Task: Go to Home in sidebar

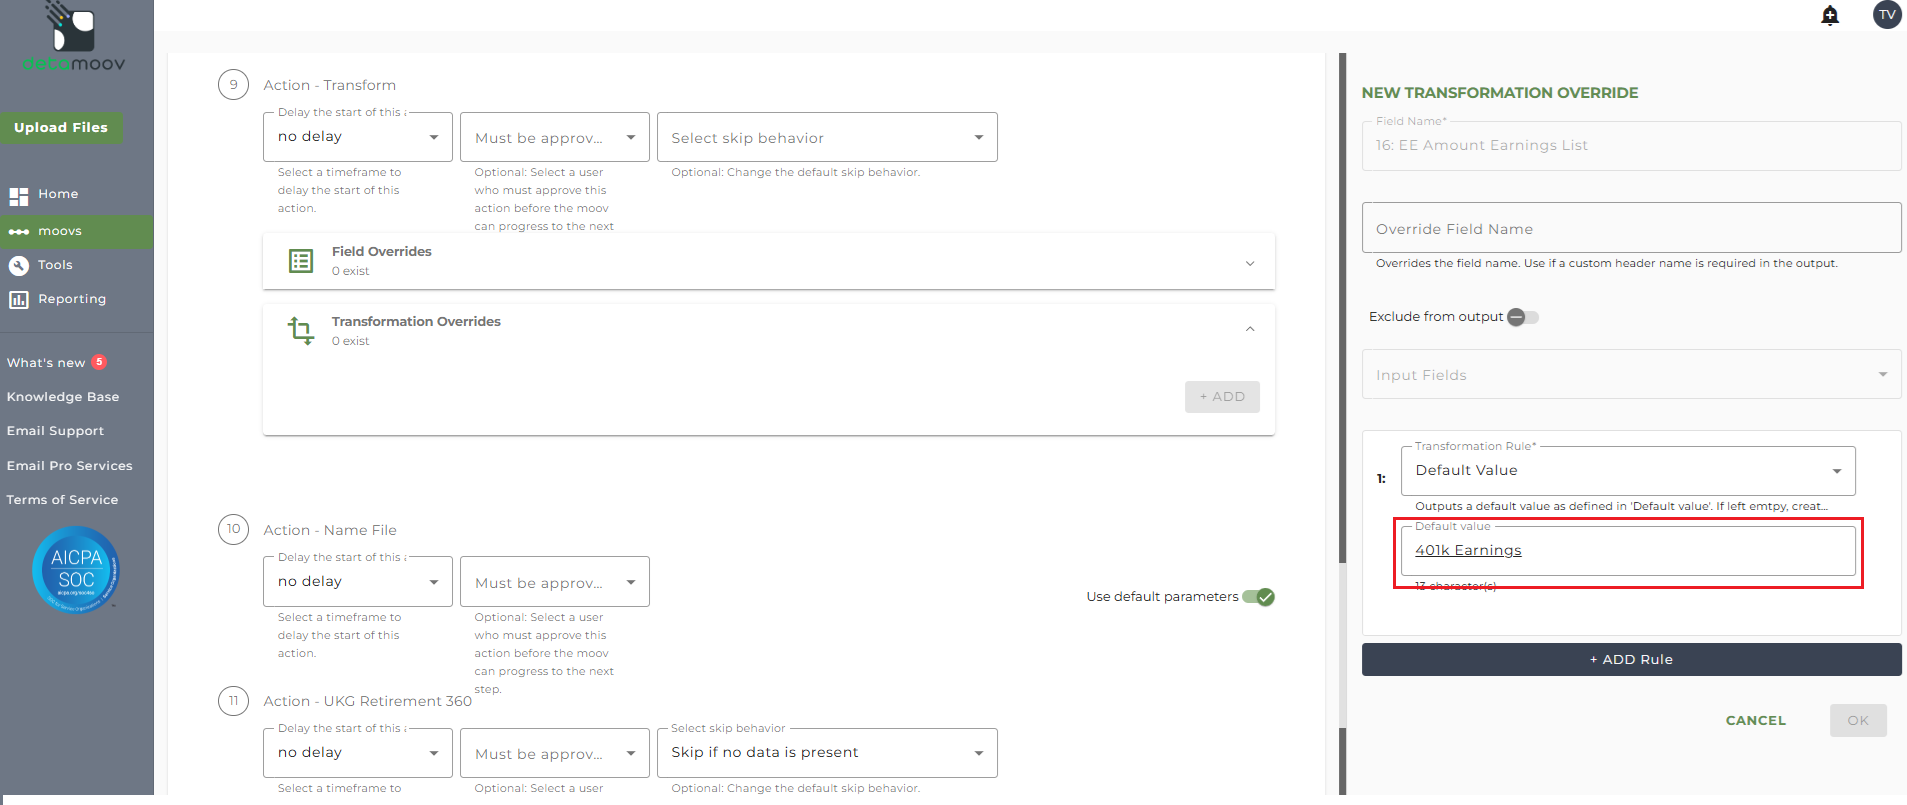Action: [x=58, y=194]
